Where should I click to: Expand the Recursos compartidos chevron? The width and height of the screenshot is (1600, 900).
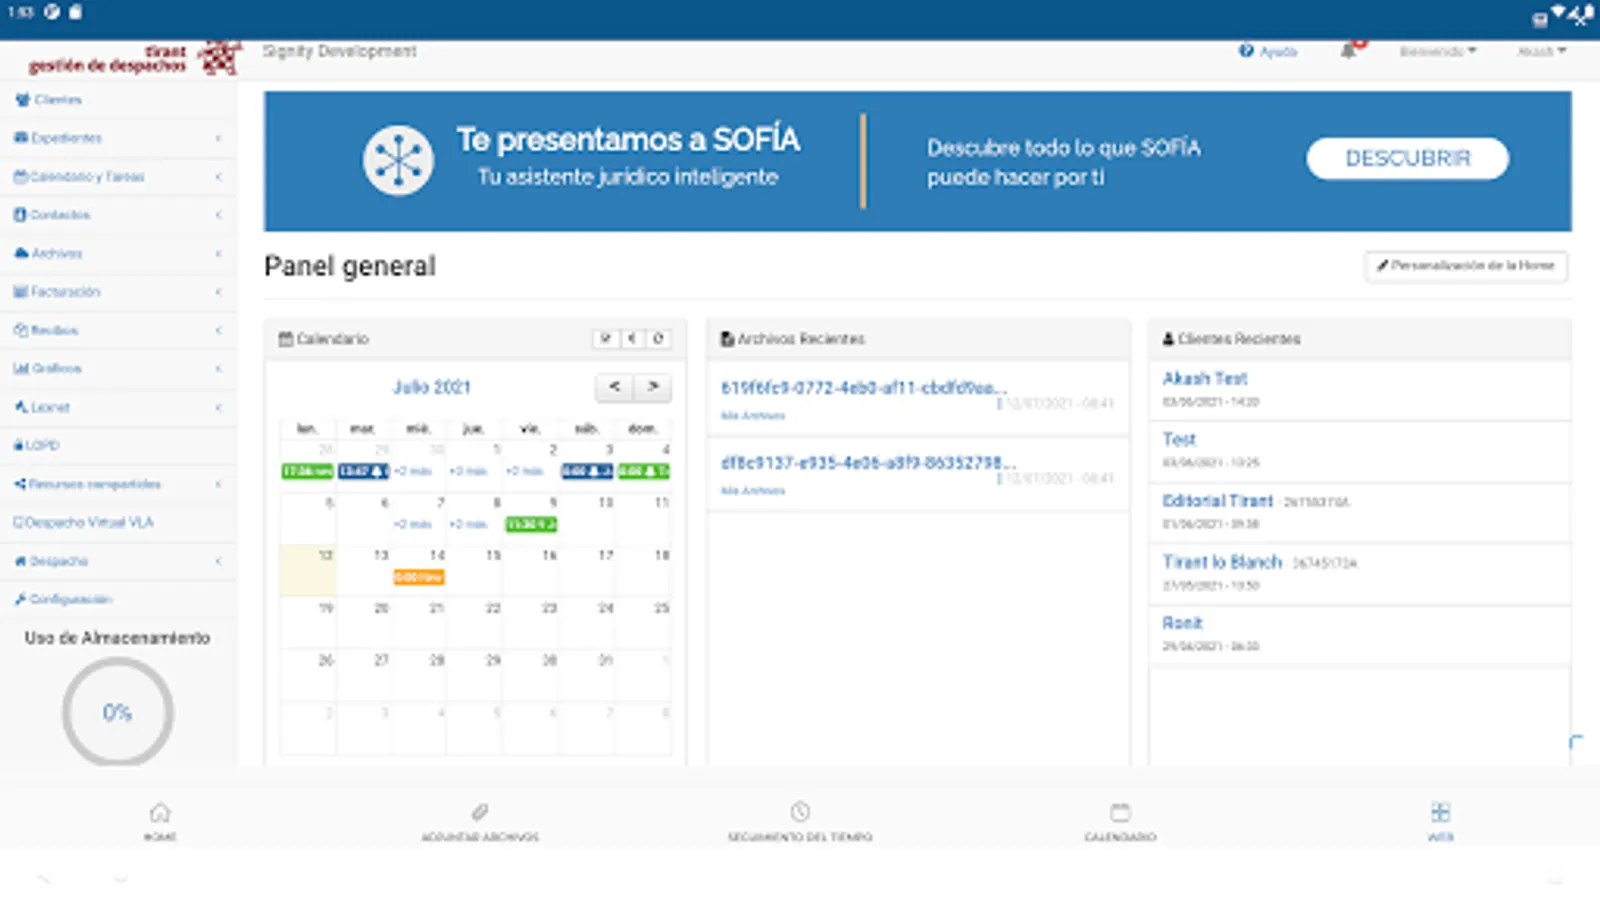[218, 484]
